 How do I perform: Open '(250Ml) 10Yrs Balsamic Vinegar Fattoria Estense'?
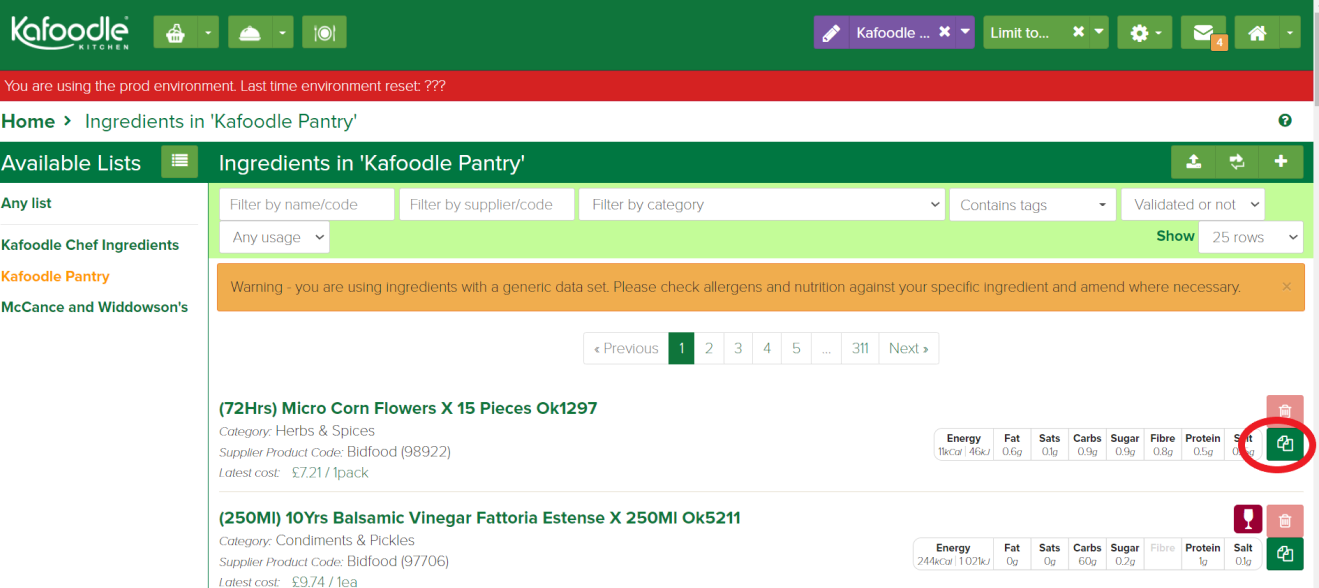point(480,518)
